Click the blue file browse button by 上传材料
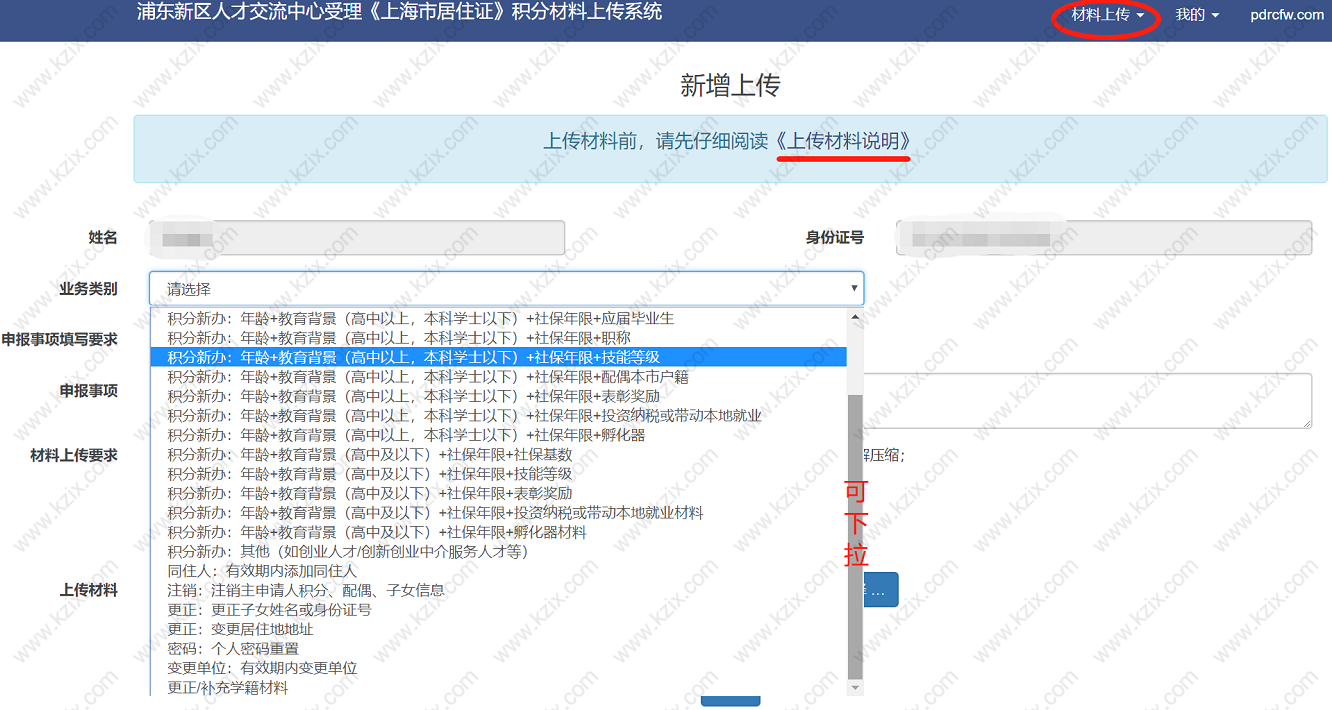Image resolution: width=1332 pixels, height=710 pixels. tap(880, 590)
